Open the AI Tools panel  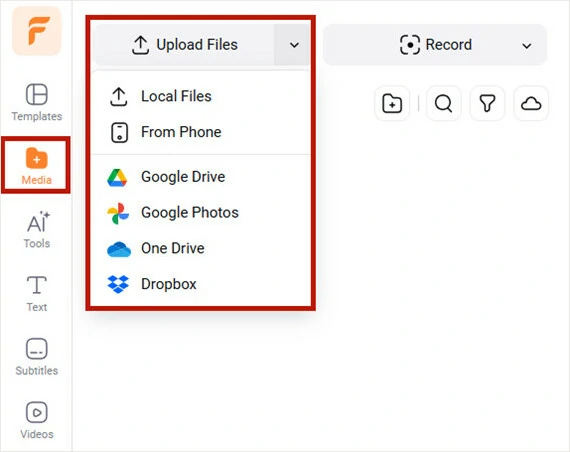(x=37, y=230)
